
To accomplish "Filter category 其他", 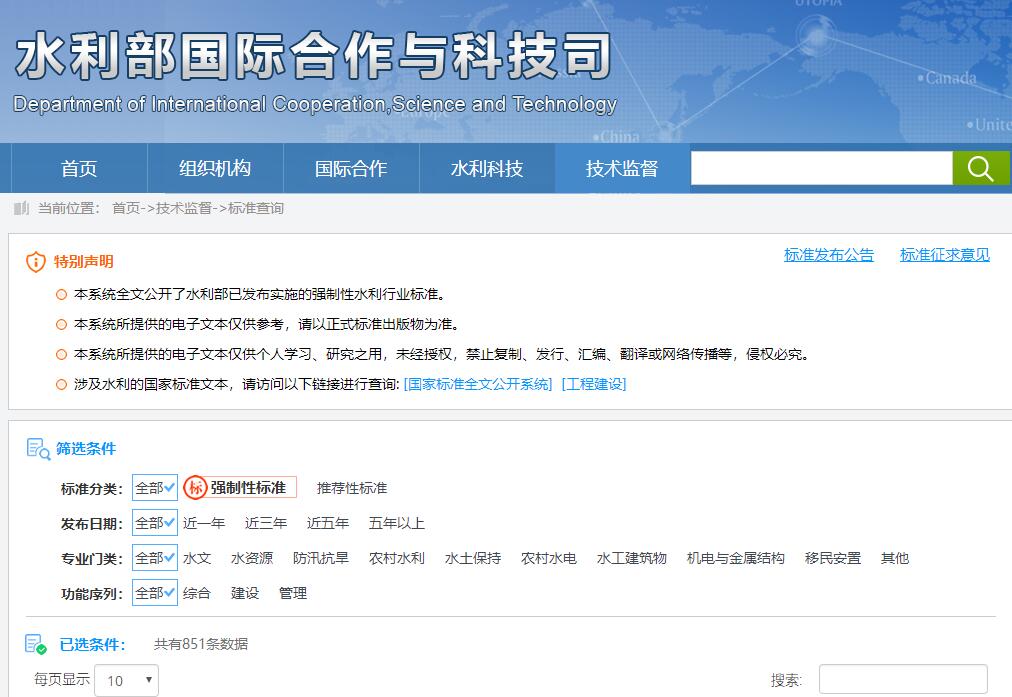I will [x=895, y=558].
